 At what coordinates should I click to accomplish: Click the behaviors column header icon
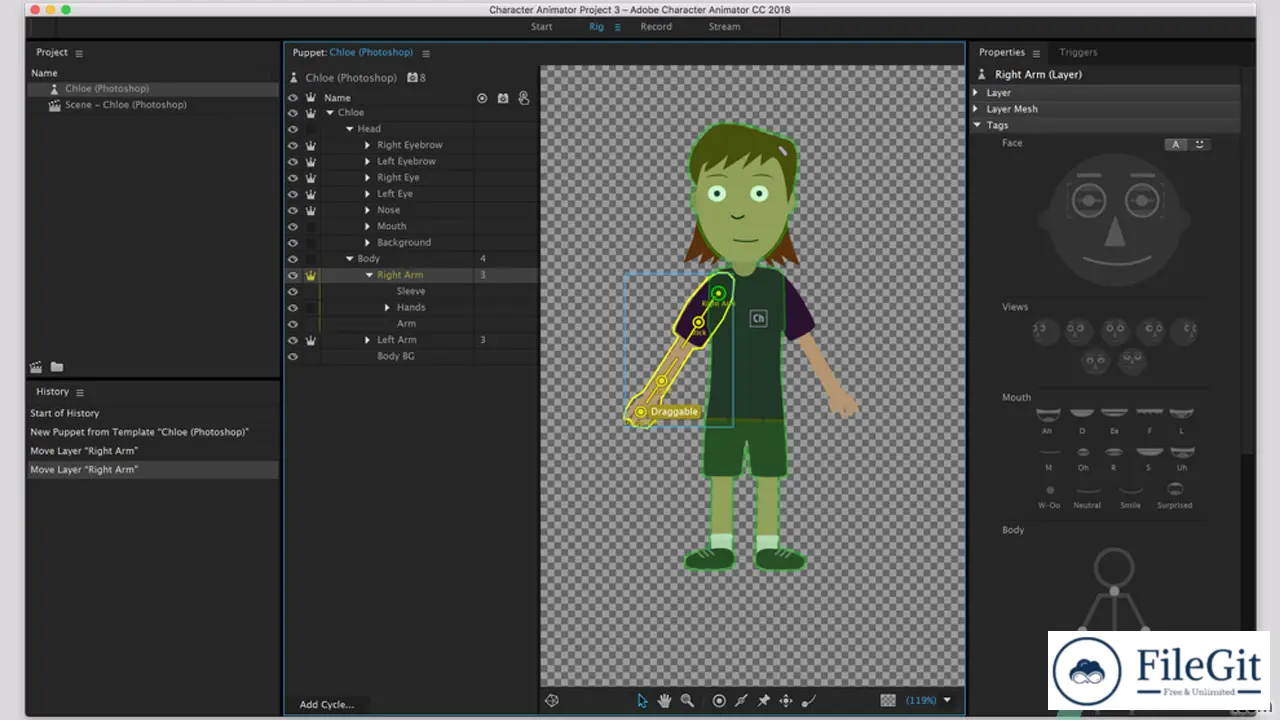pos(523,98)
